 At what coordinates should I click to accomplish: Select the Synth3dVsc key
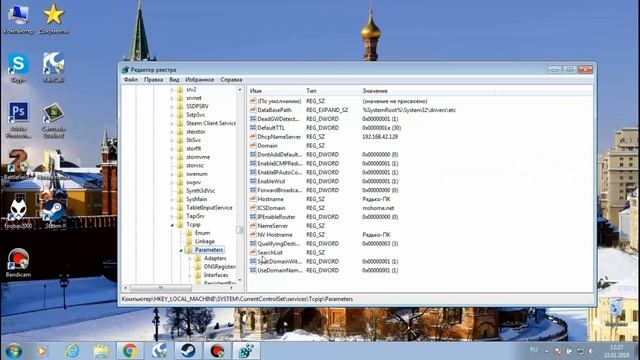[200, 191]
